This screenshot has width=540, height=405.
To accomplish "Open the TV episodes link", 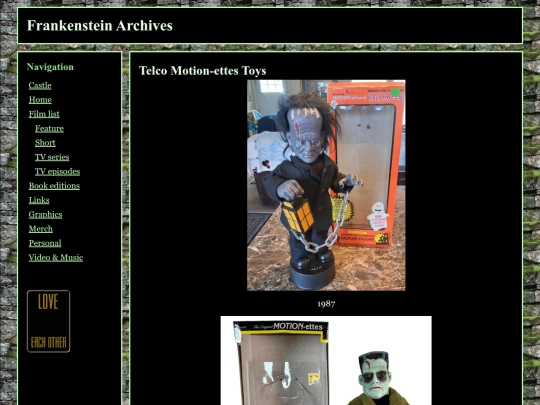I will click(58, 172).
